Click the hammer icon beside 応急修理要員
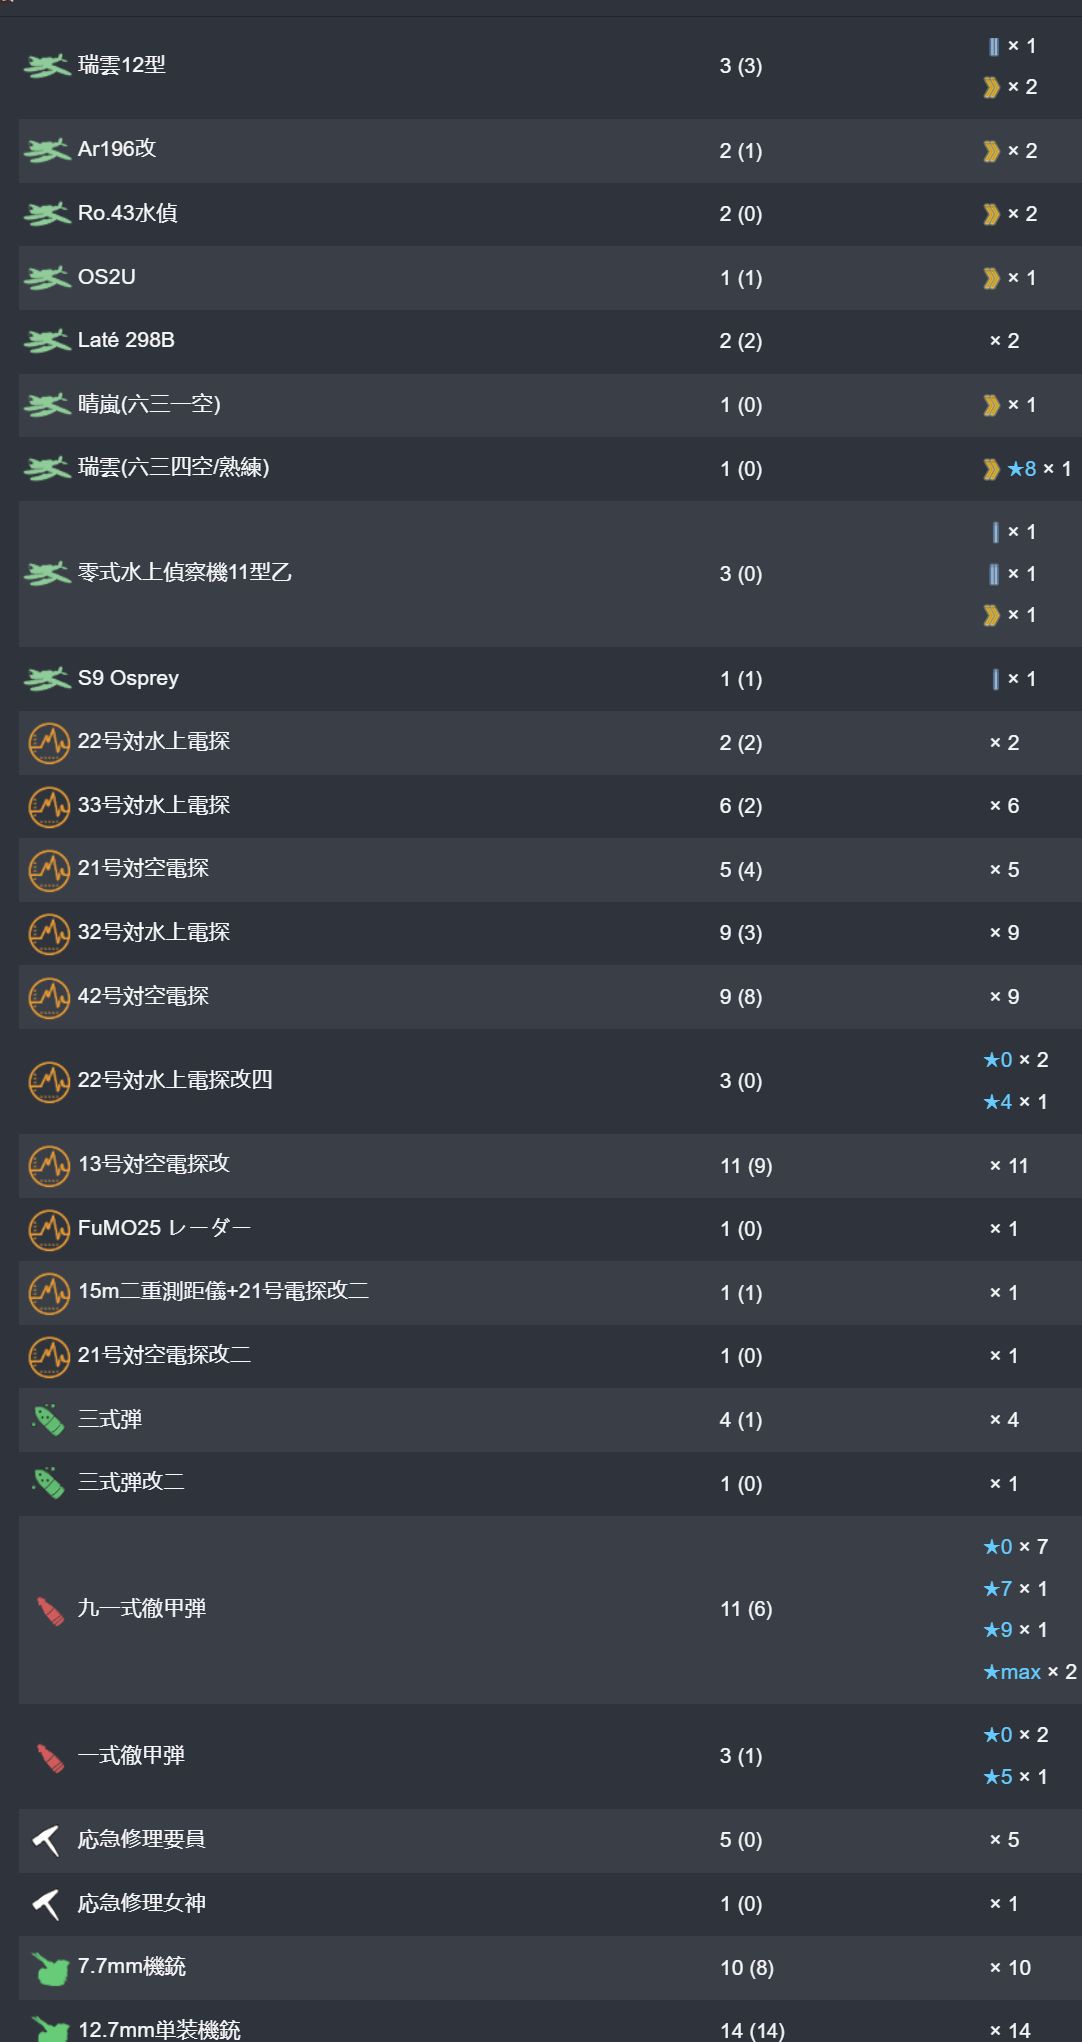This screenshot has width=1082, height=2042. pyautogui.click(x=46, y=1840)
